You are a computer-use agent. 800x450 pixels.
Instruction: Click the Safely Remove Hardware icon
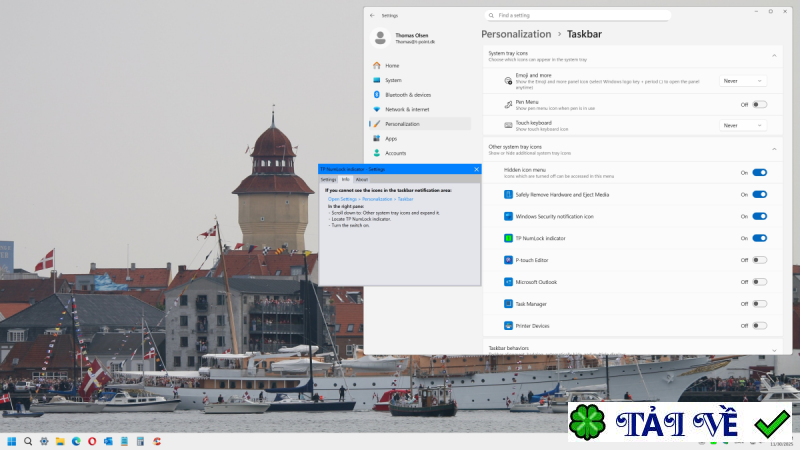click(508, 194)
